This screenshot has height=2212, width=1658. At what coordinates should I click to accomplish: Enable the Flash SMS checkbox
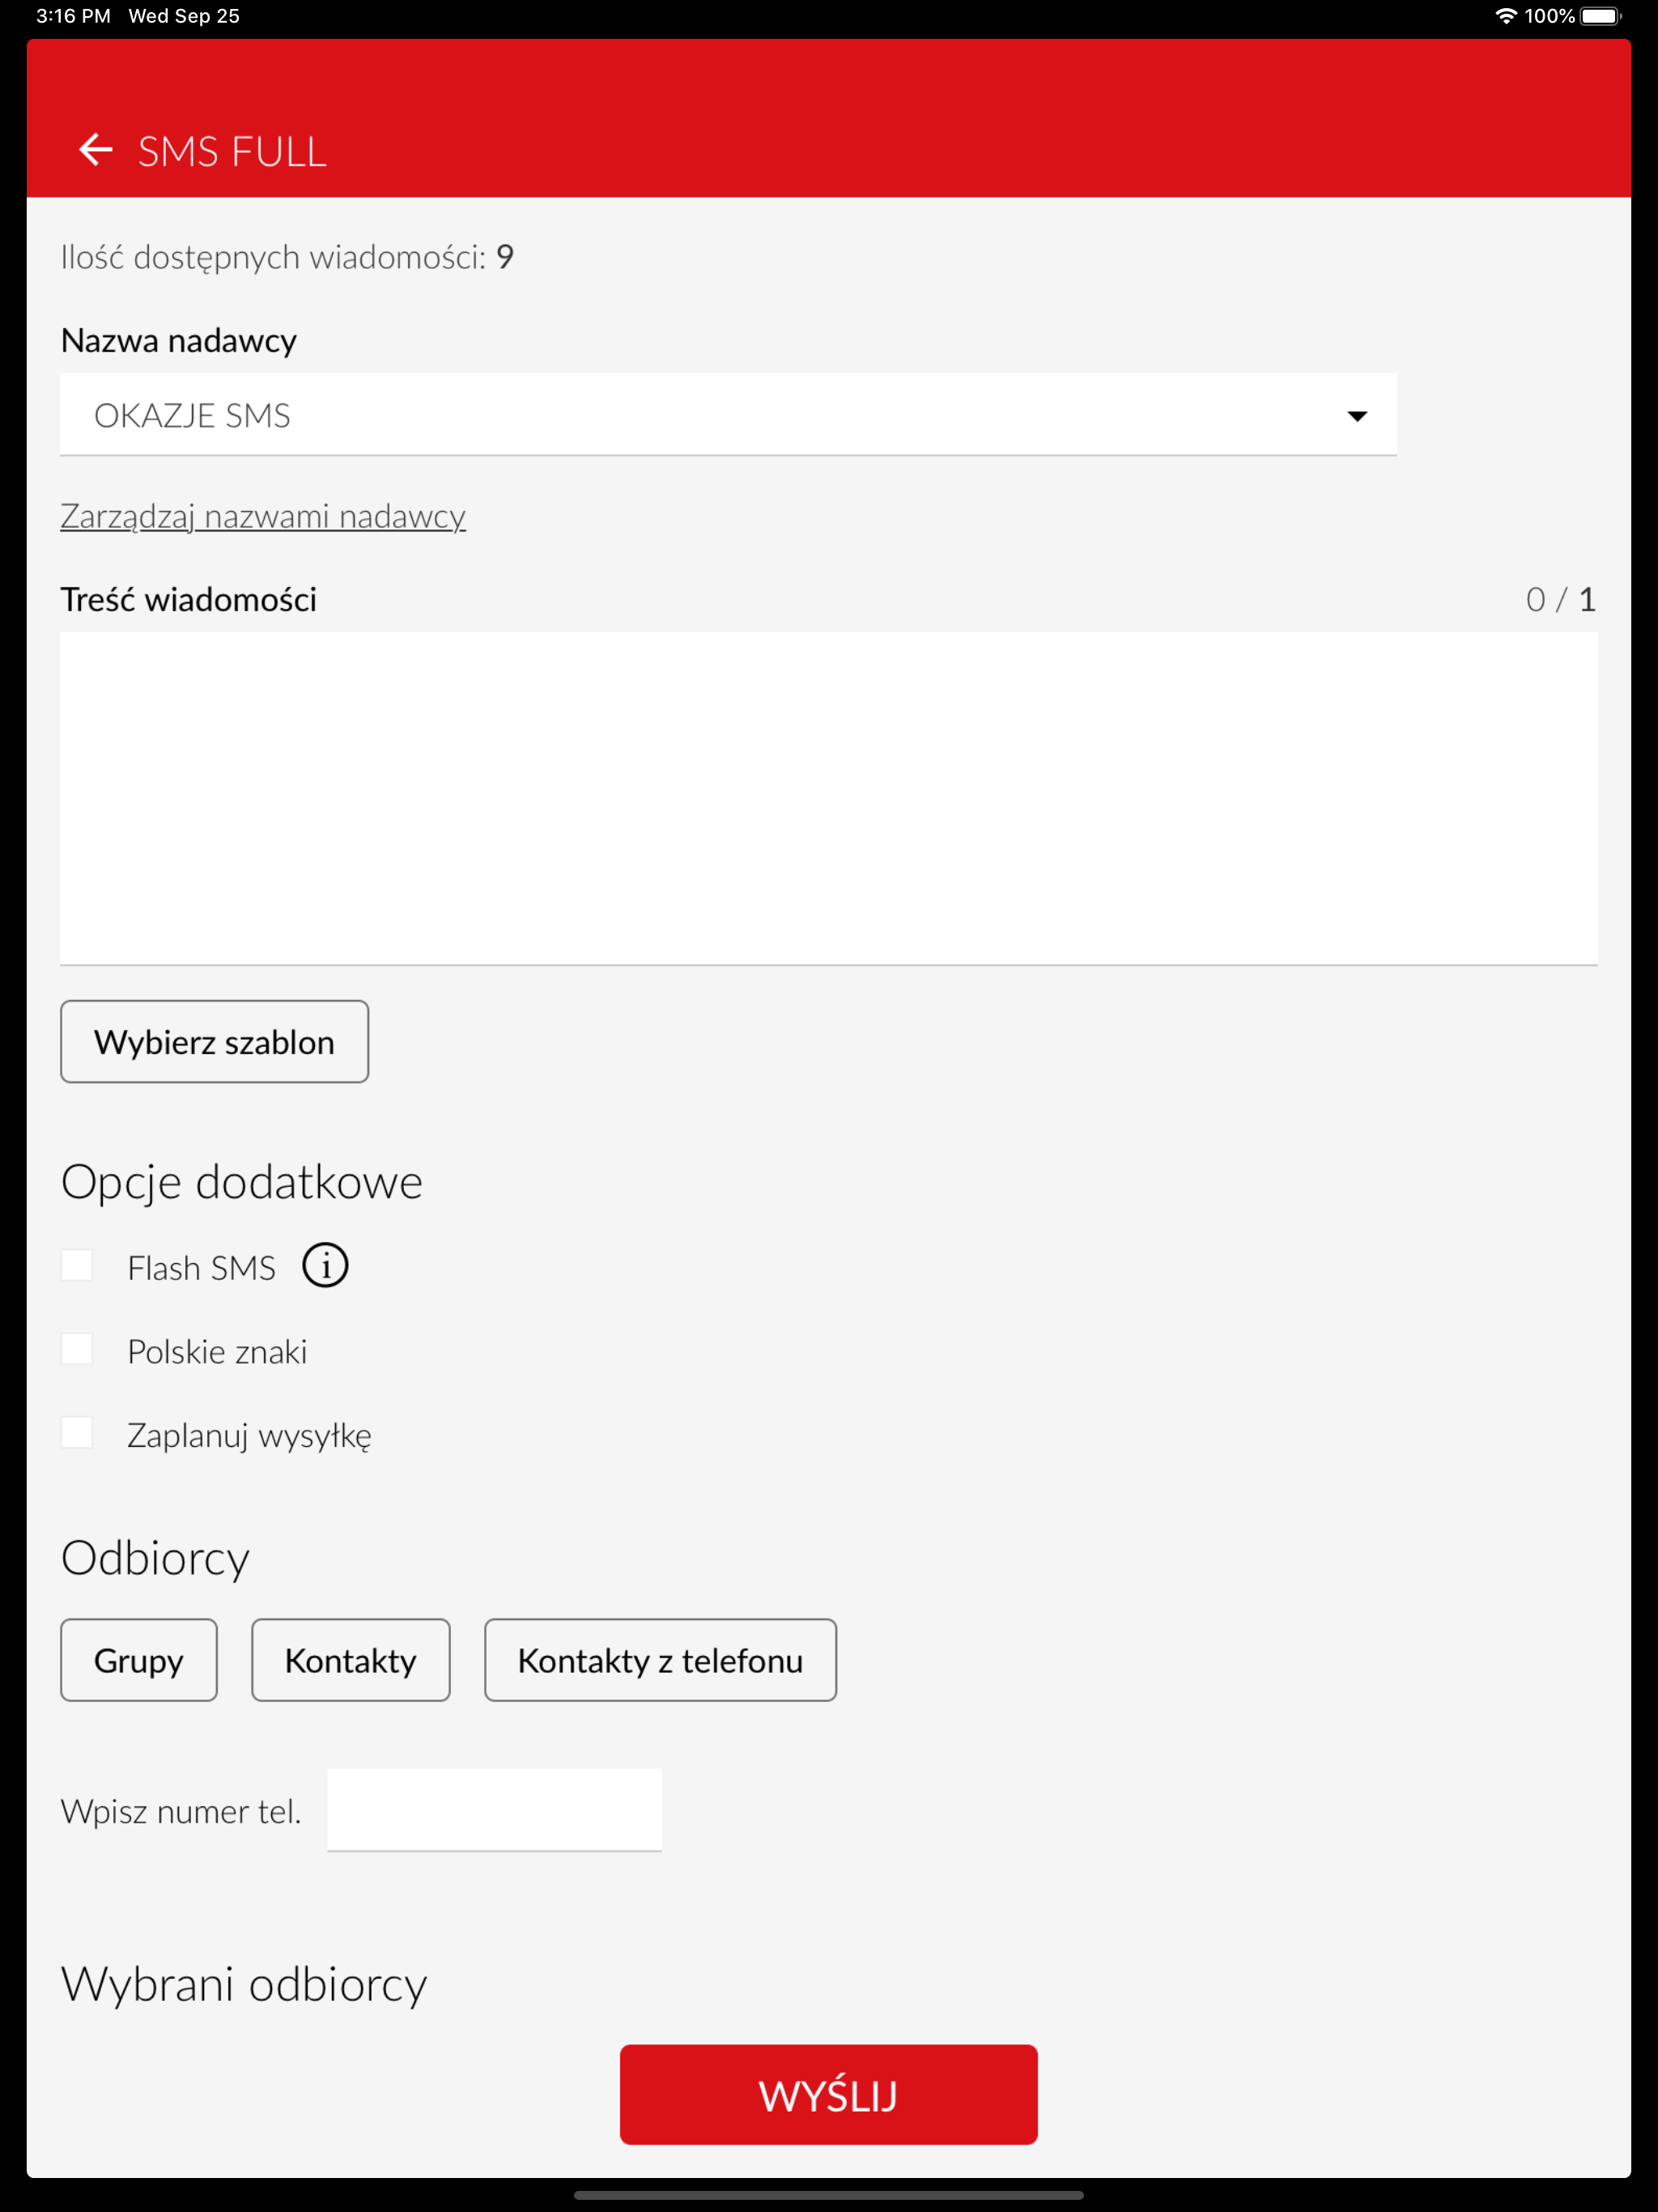click(77, 1266)
